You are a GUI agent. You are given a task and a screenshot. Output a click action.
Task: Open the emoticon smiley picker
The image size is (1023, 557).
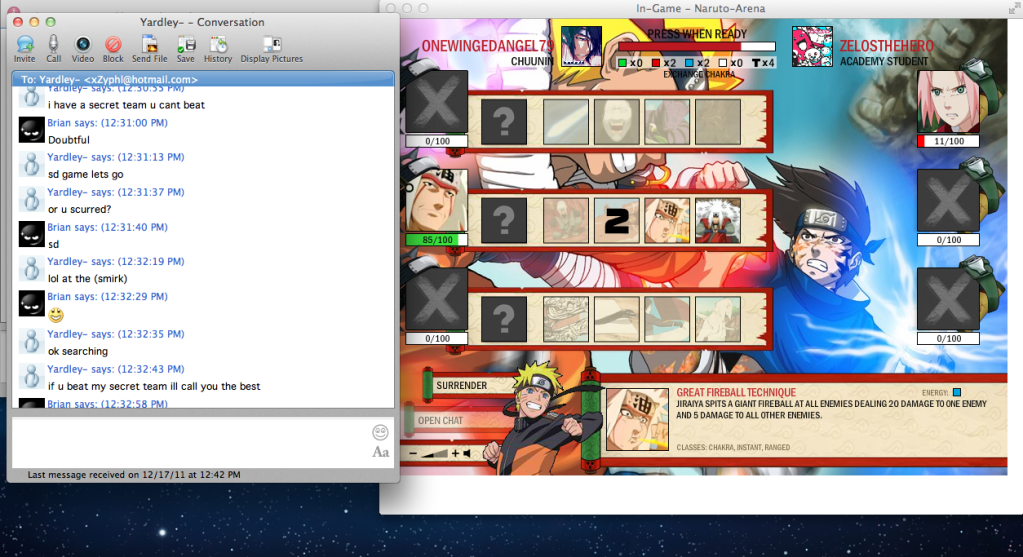pos(380,433)
